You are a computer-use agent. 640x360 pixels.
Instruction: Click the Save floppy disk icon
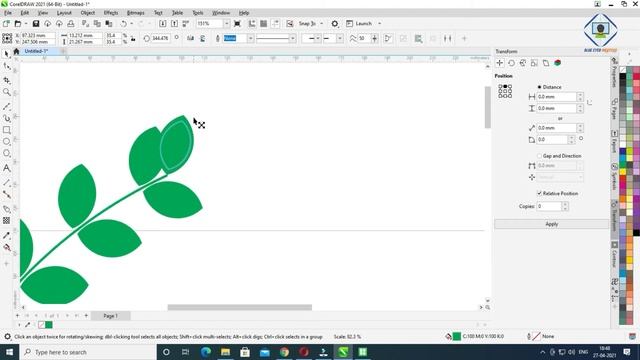tap(36, 24)
